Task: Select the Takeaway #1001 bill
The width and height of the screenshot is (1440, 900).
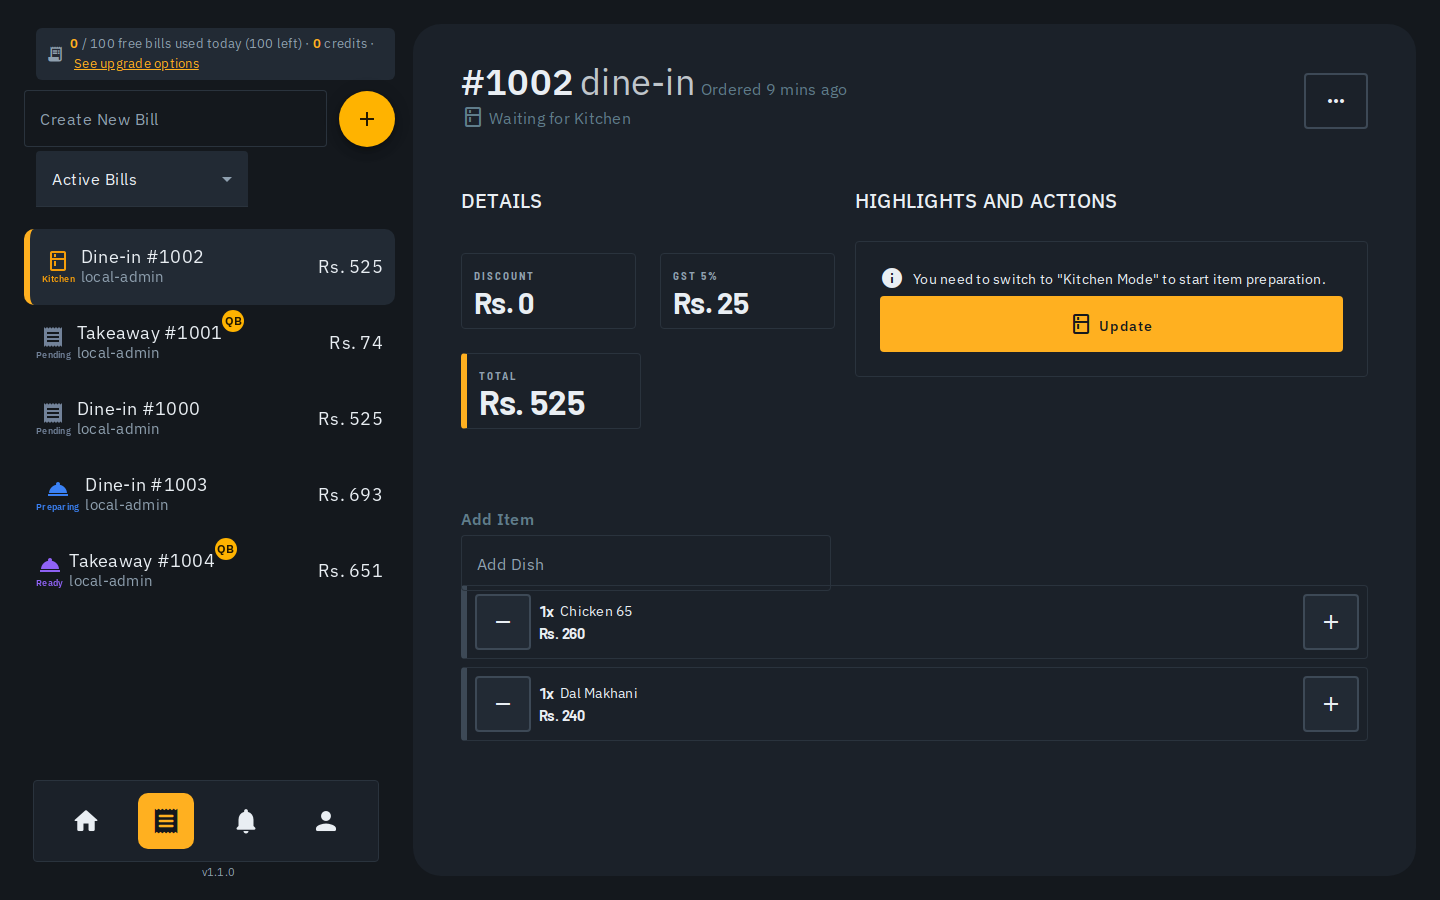Action: (210, 343)
